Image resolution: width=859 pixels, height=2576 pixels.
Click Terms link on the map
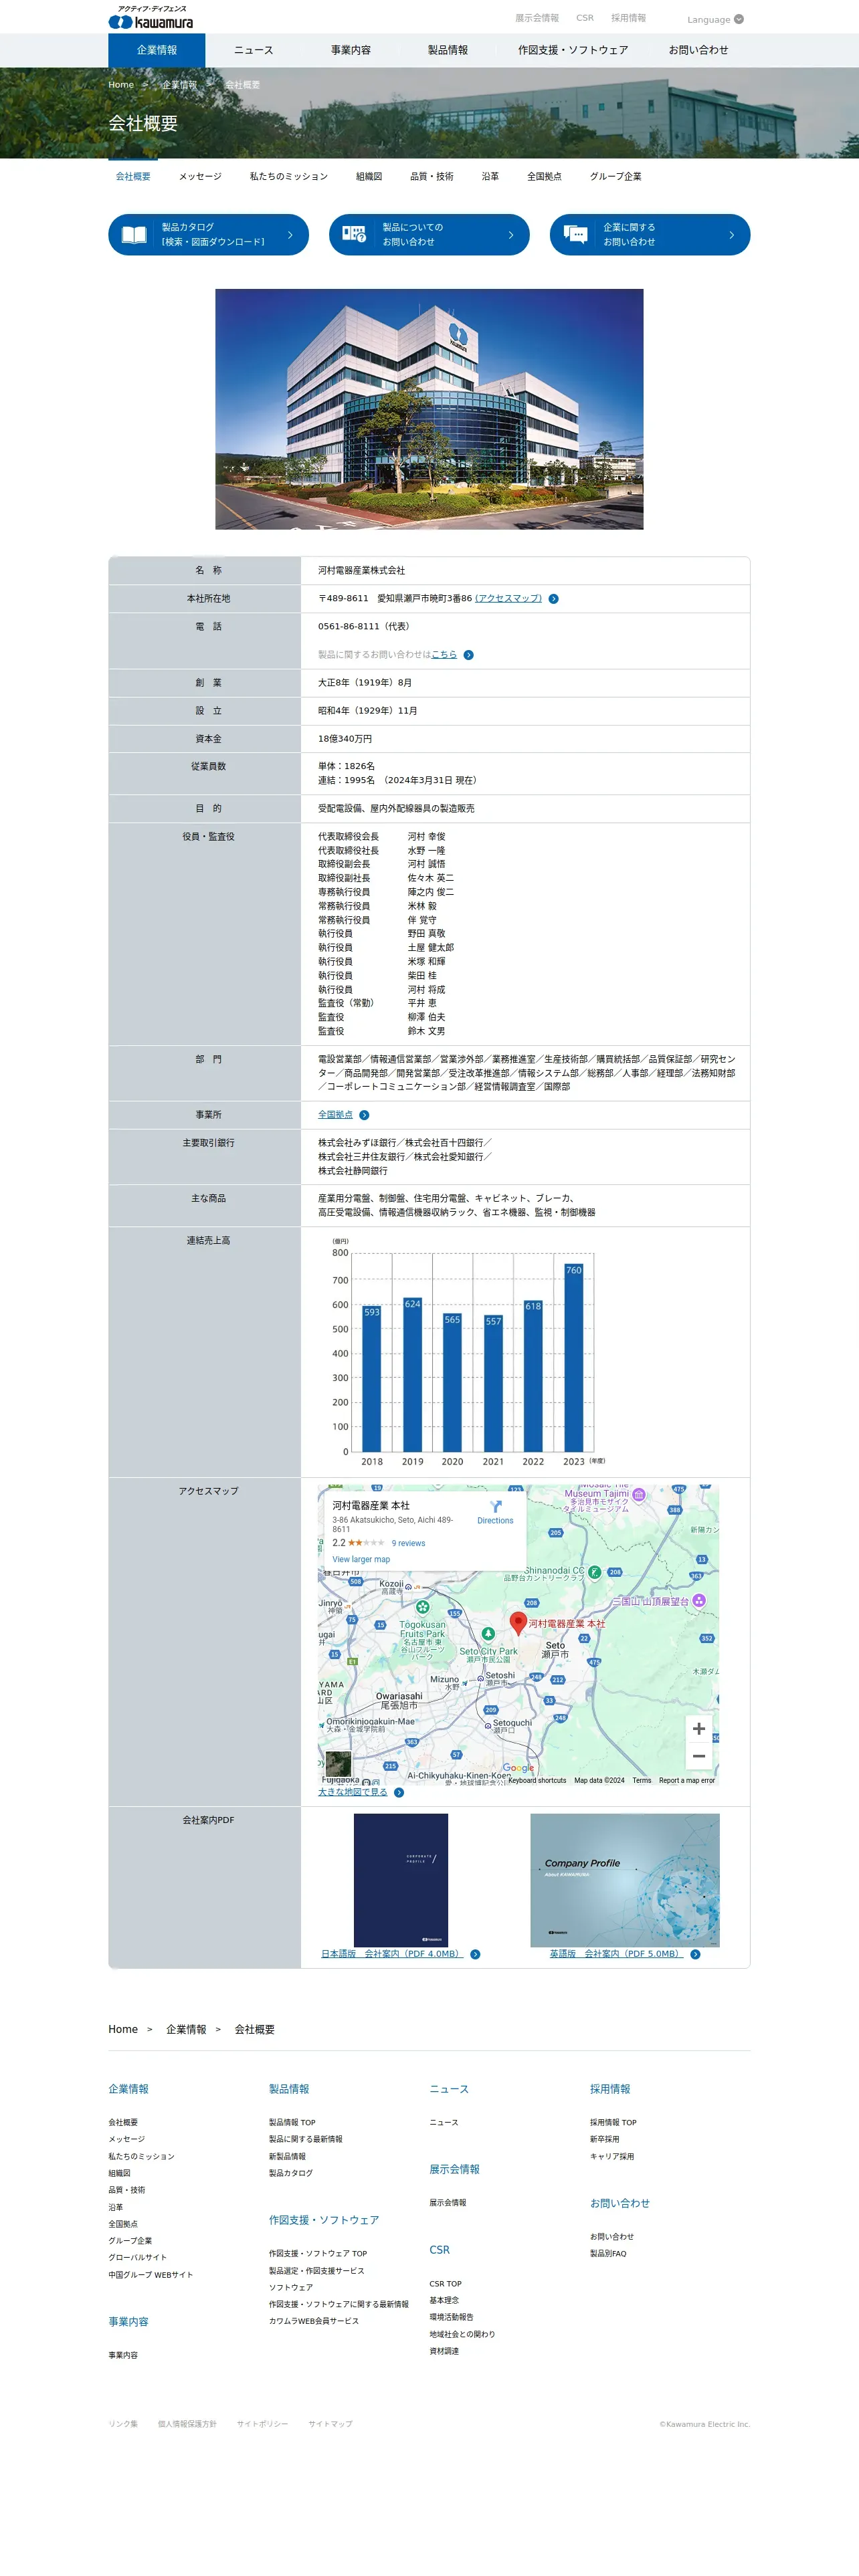pyautogui.click(x=641, y=1780)
